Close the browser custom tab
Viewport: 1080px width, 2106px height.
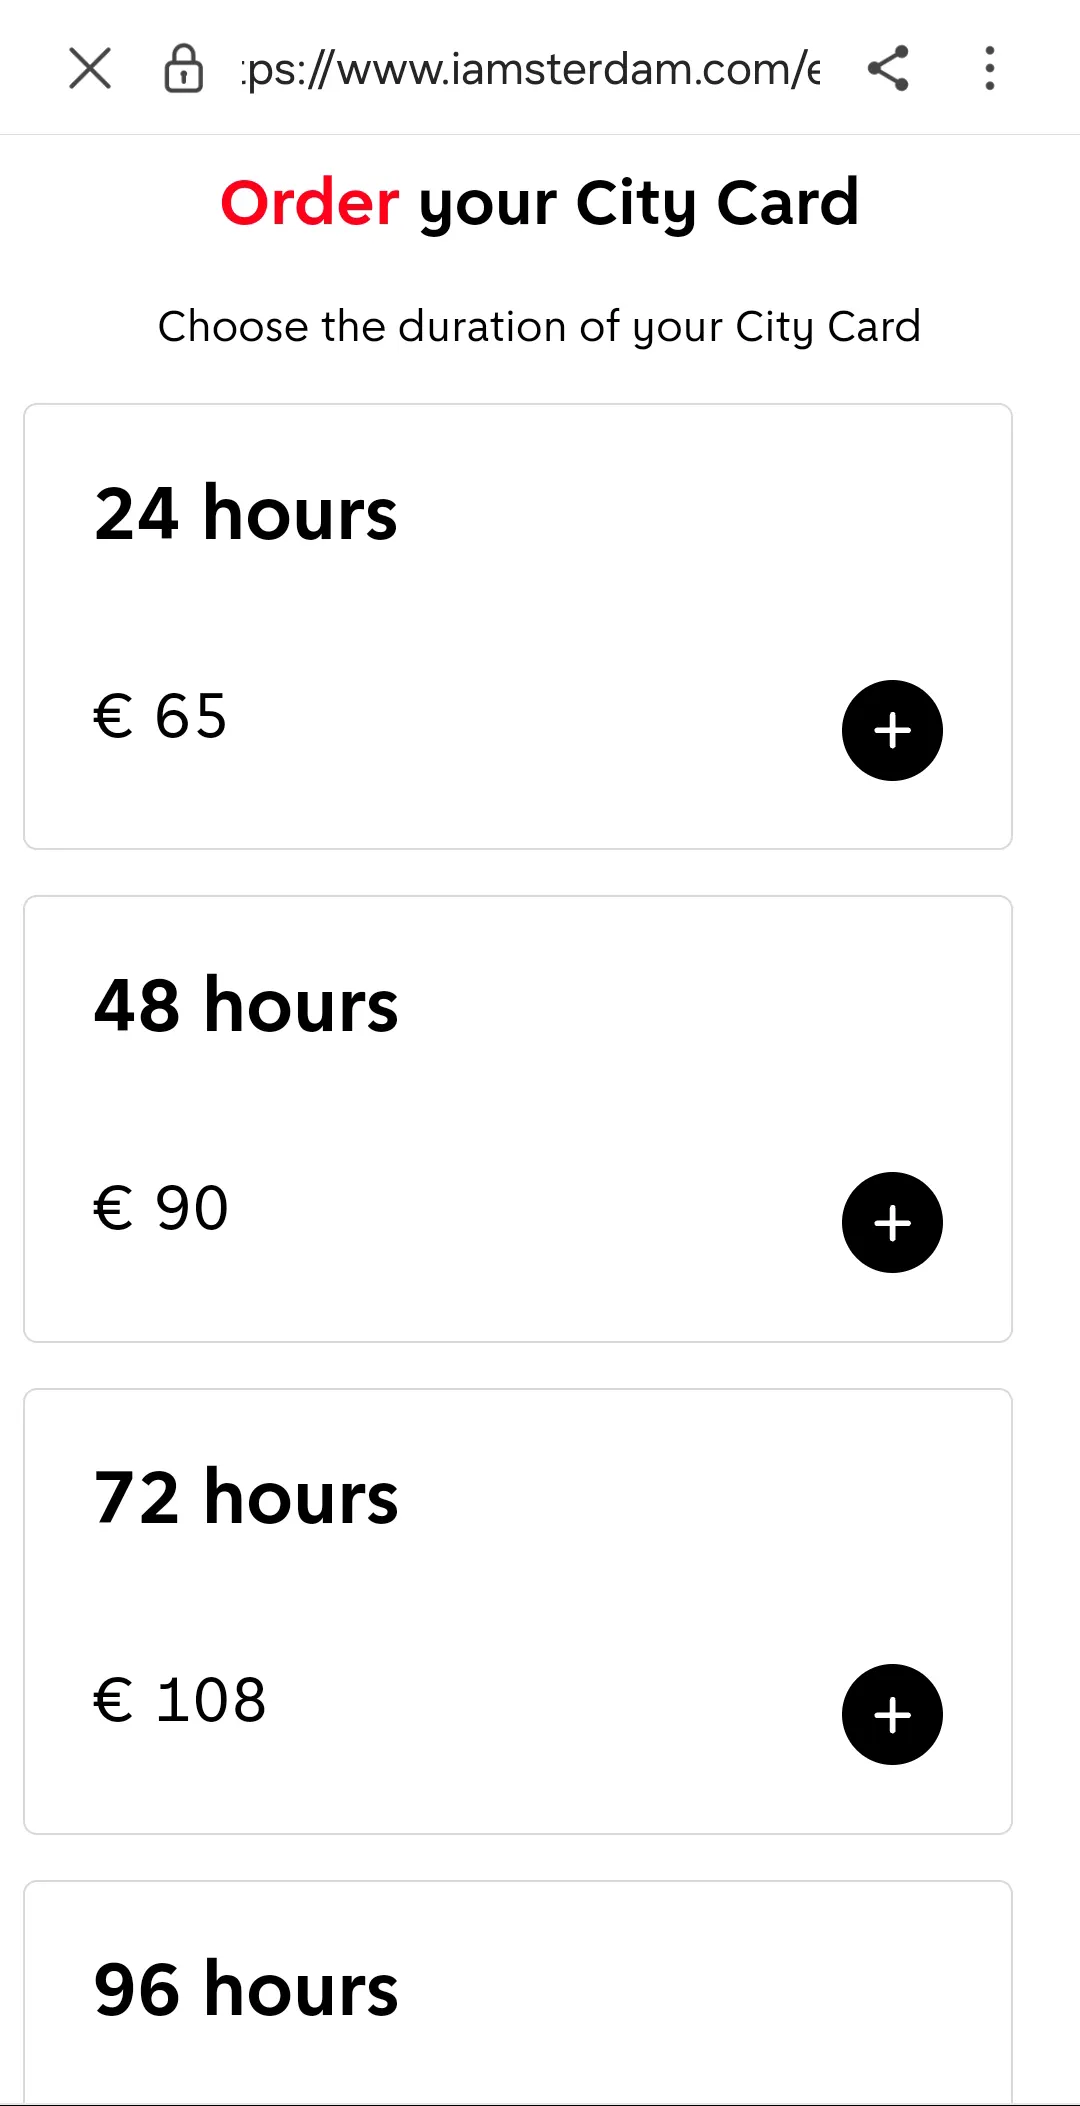90,69
